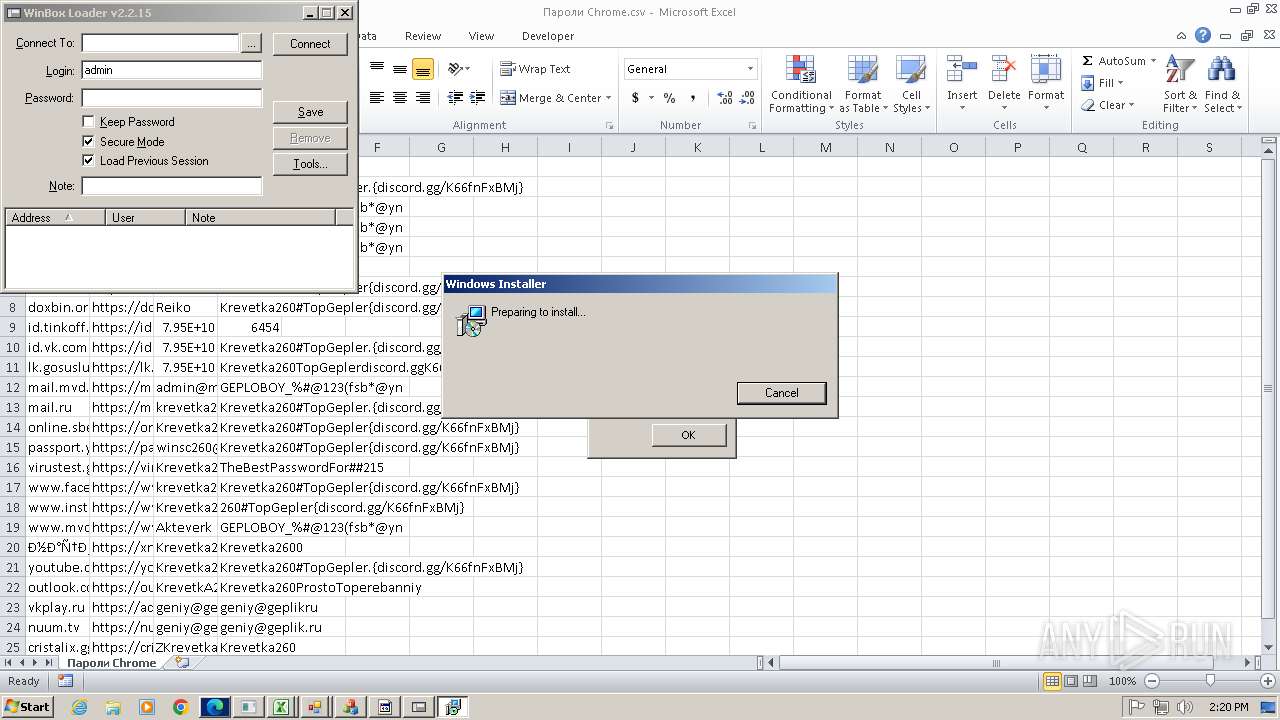Apply accounting dollar format
This screenshot has height=720, width=1280.
pos(635,98)
